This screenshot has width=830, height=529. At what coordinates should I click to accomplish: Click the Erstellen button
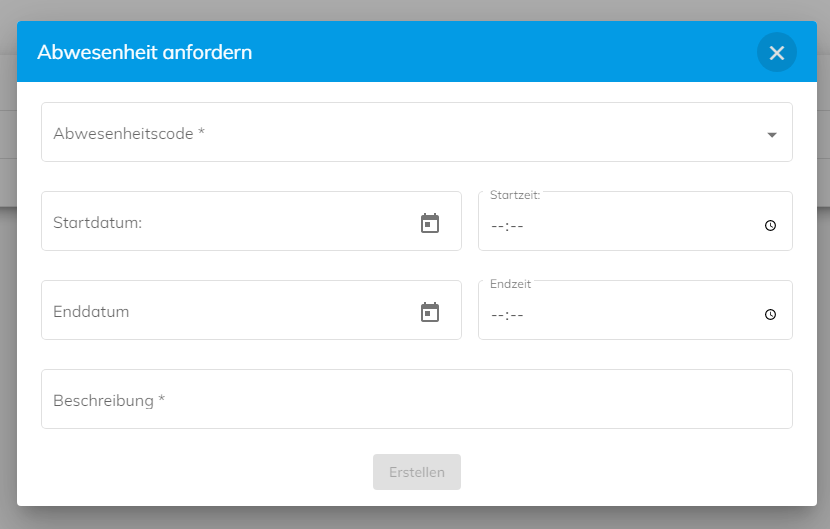point(417,472)
